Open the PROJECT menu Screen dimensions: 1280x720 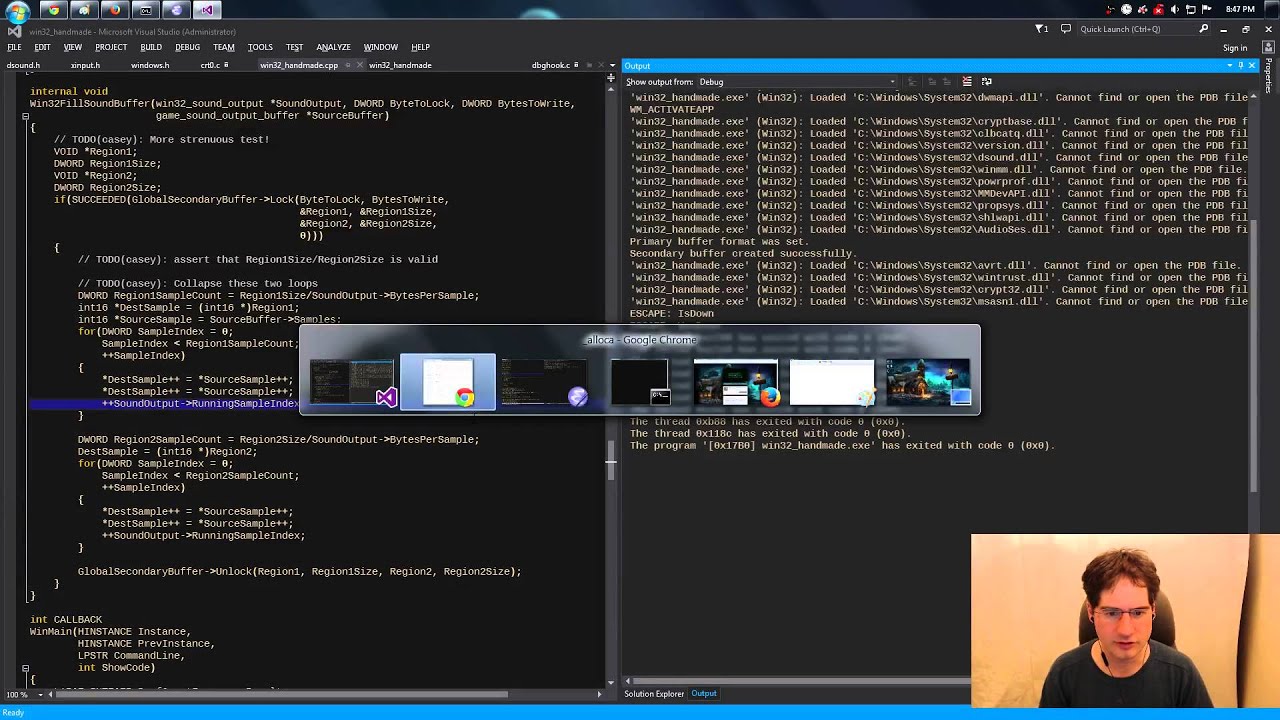[111, 47]
